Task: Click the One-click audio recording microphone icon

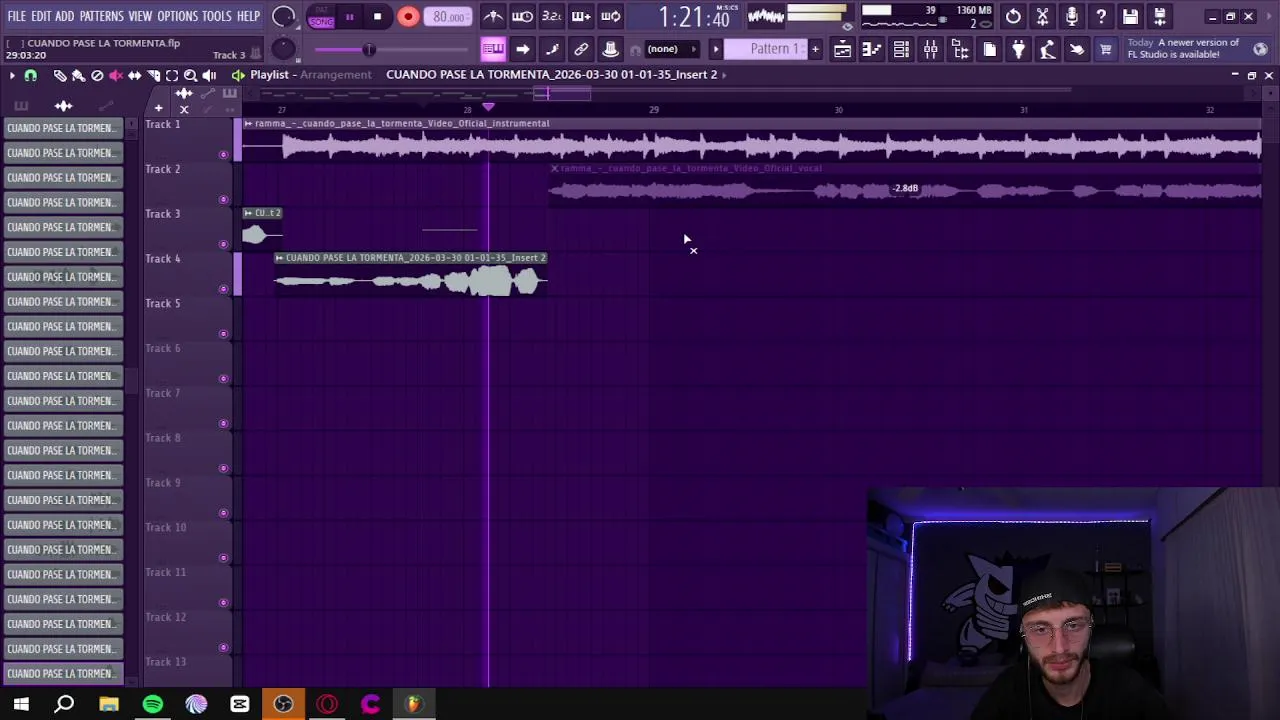Action: 1072,16
